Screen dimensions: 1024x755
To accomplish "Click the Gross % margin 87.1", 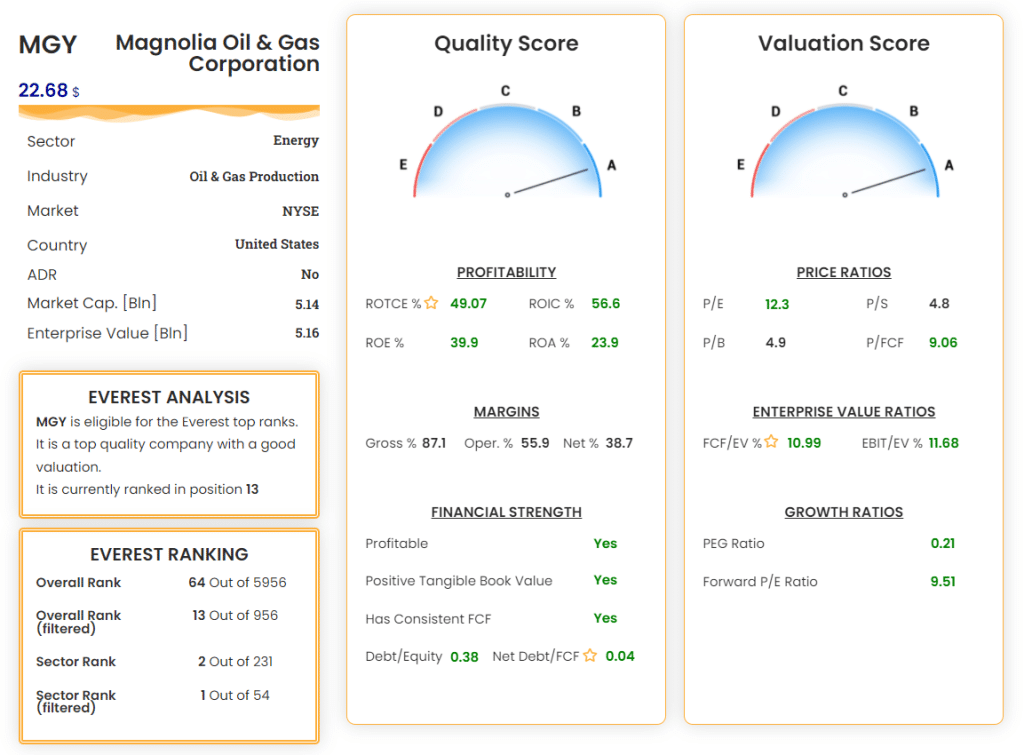I will 434,443.
